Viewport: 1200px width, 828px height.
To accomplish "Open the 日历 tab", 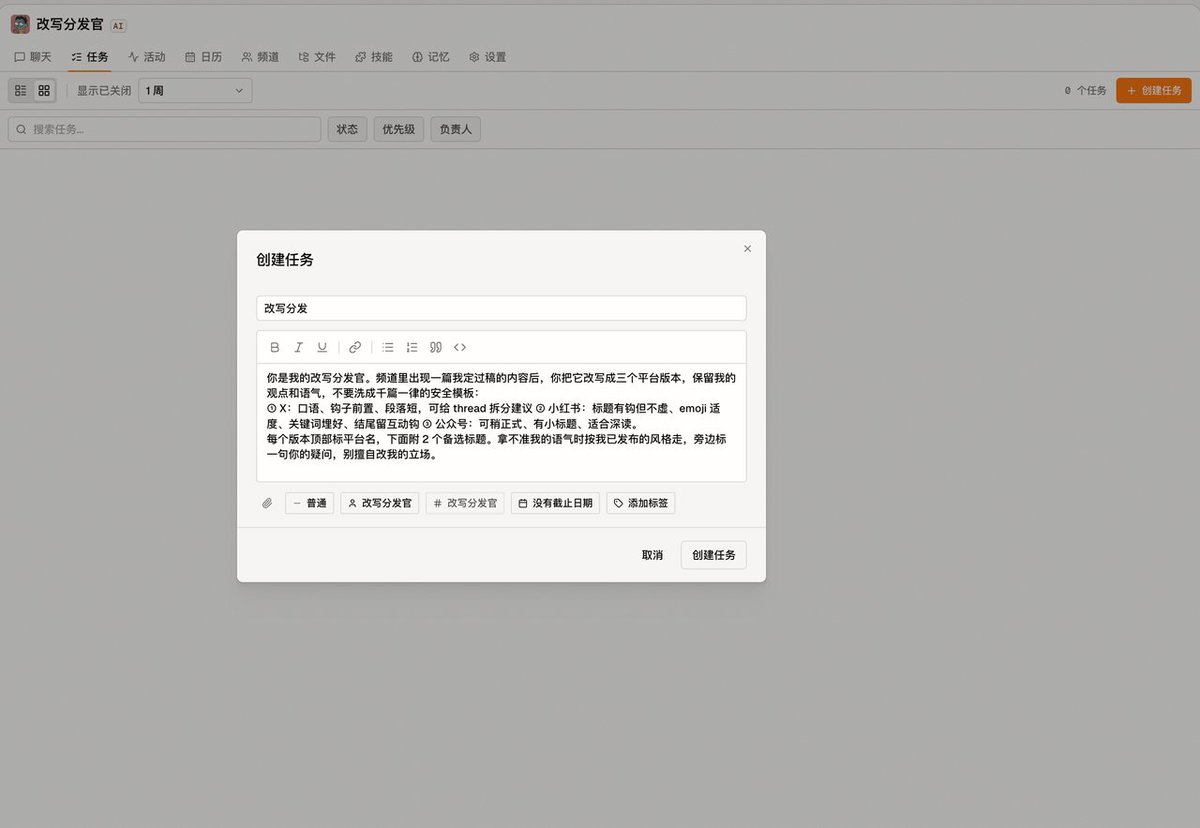I will point(204,57).
